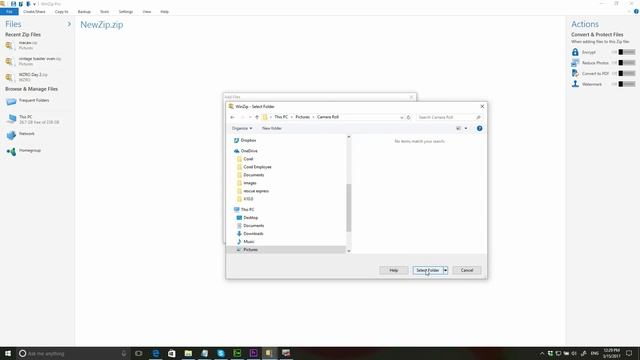Click Pictures in the address breadcrumb
The image size is (640, 360).
click(303, 117)
